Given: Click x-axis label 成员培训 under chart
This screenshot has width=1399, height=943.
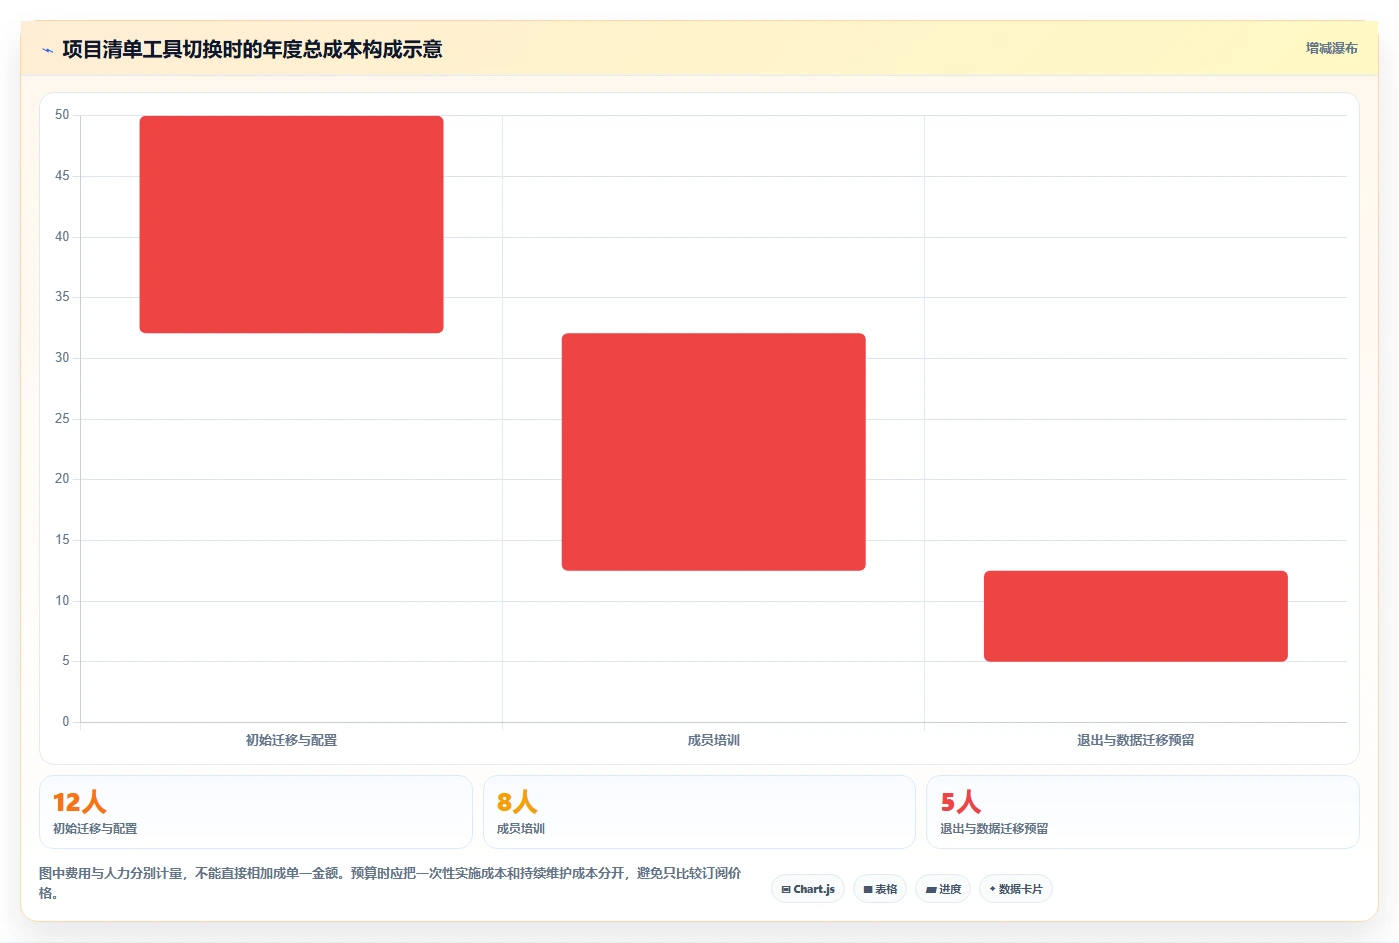Looking at the screenshot, I should [713, 740].
